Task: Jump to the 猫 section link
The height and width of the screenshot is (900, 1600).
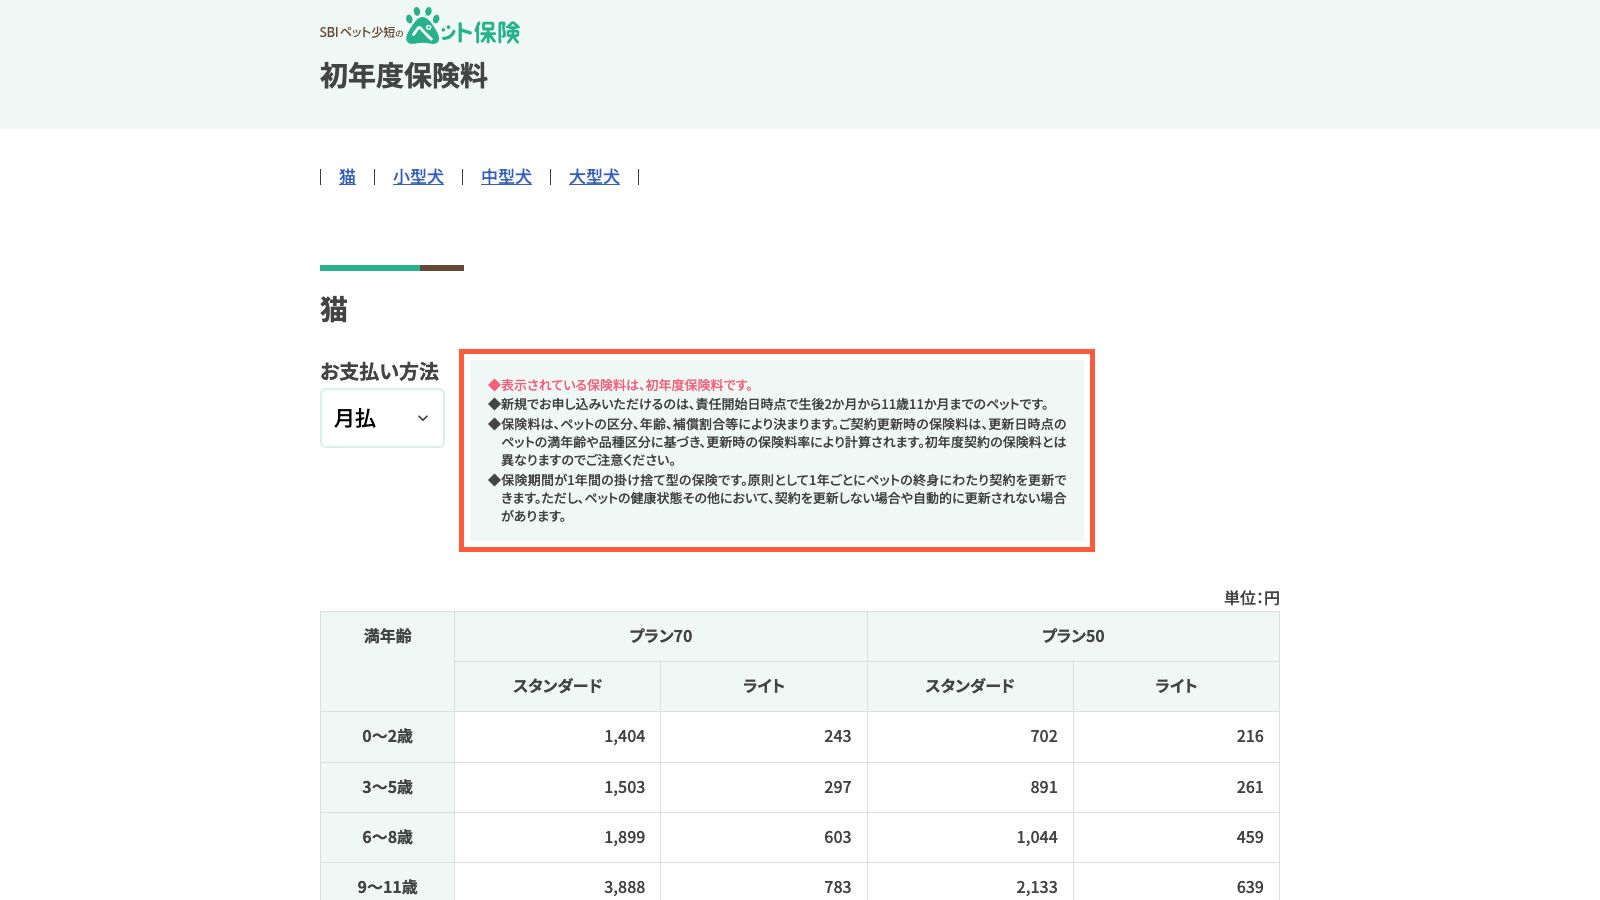Action: tap(347, 177)
